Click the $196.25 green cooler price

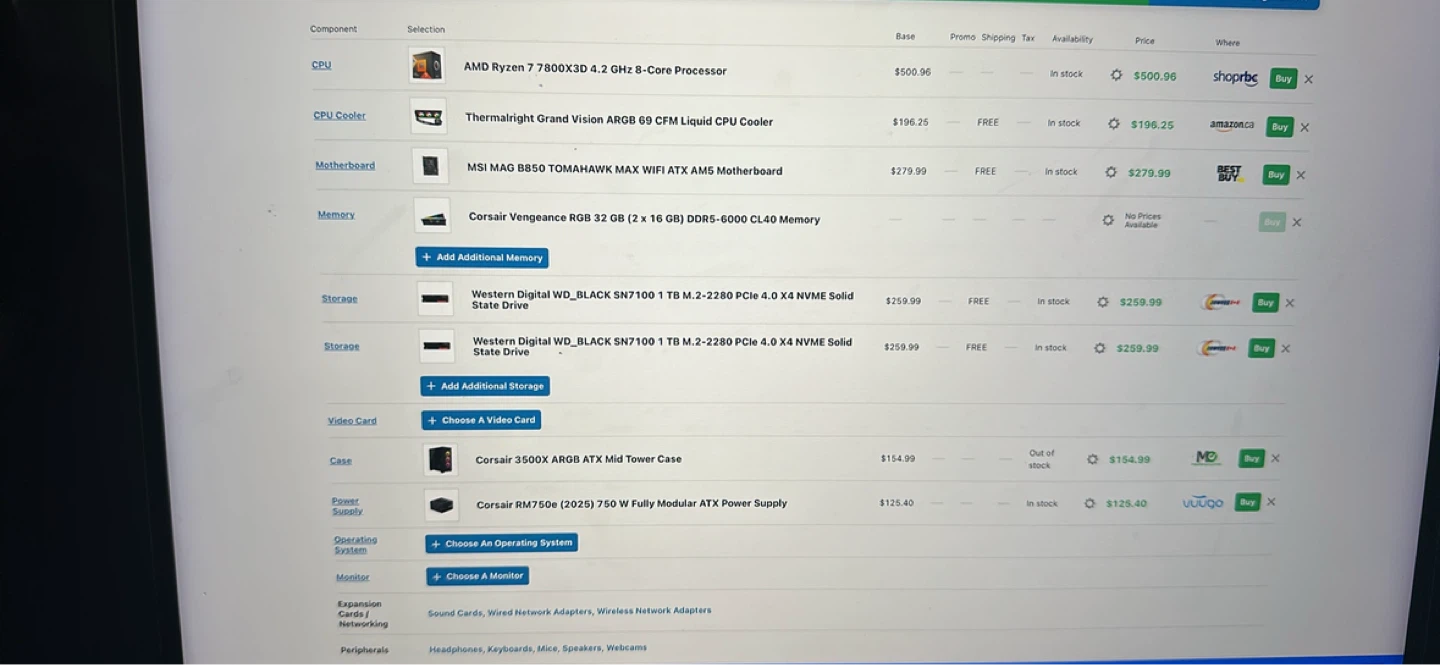pyautogui.click(x=1152, y=125)
